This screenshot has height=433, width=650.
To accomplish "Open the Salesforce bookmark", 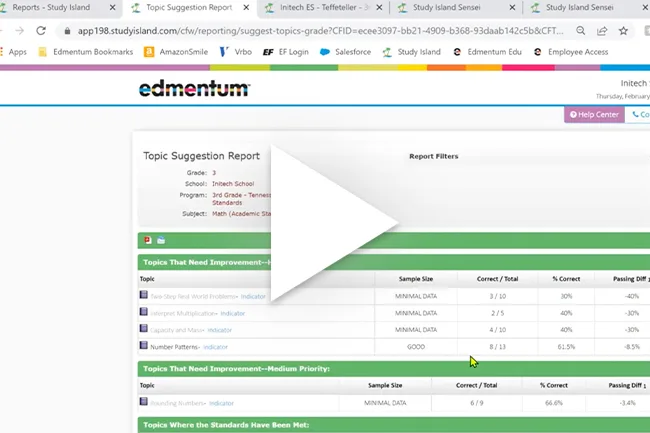I will pyautogui.click(x=345, y=52).
